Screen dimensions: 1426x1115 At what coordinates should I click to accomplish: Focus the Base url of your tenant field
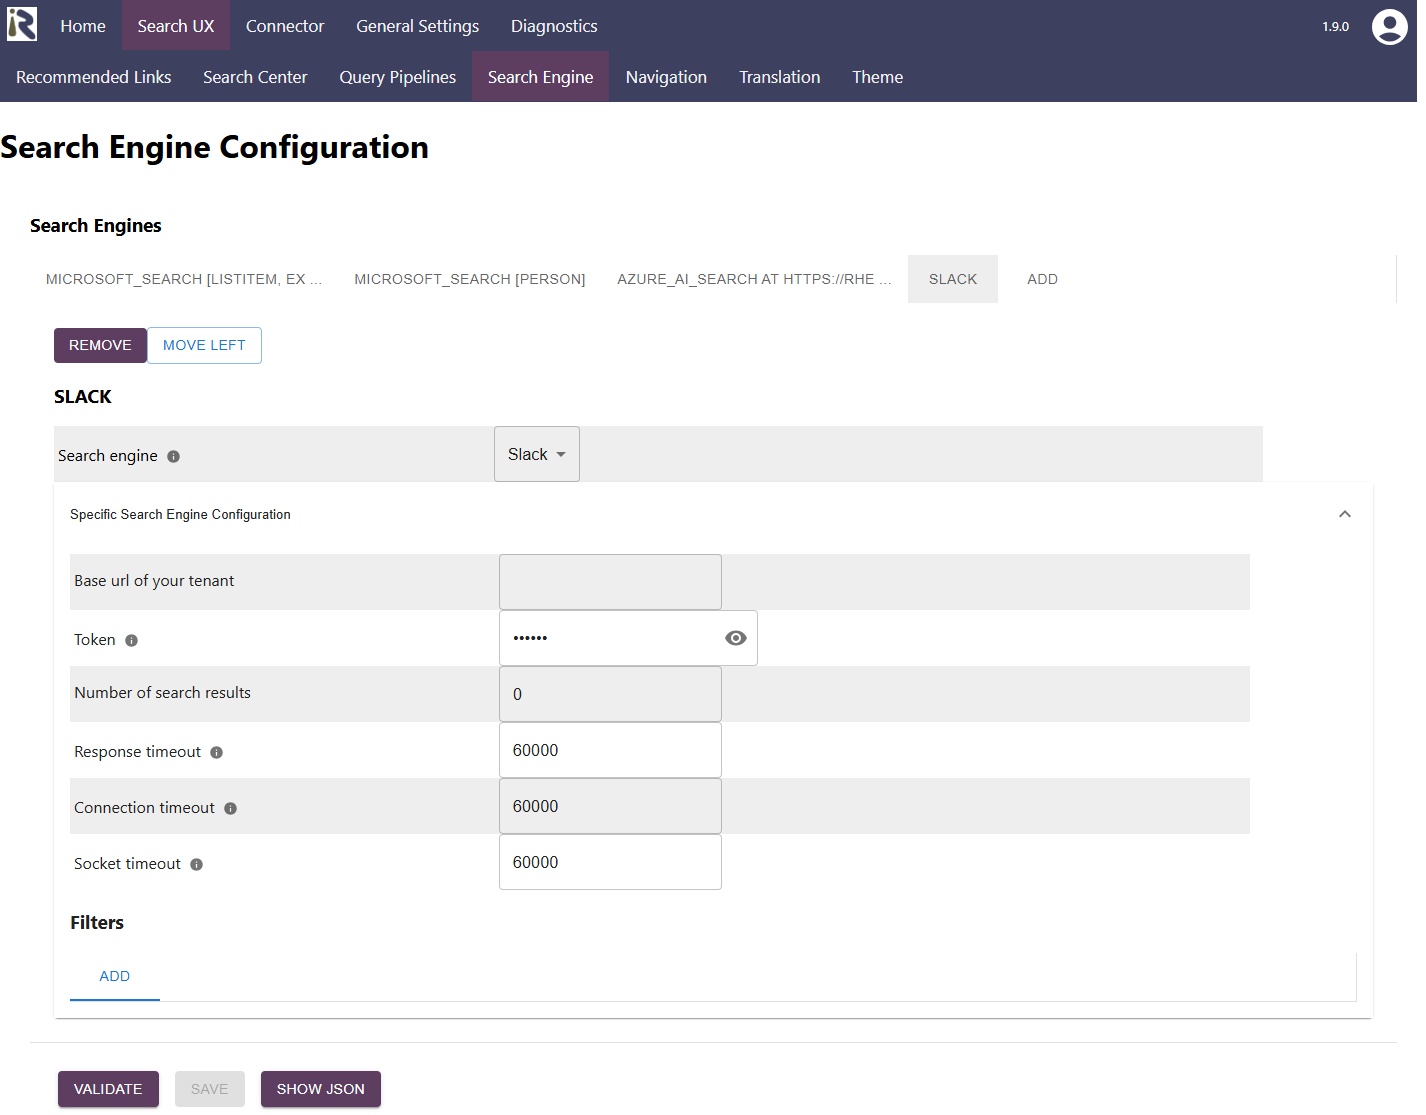click(x=610, y=582)
